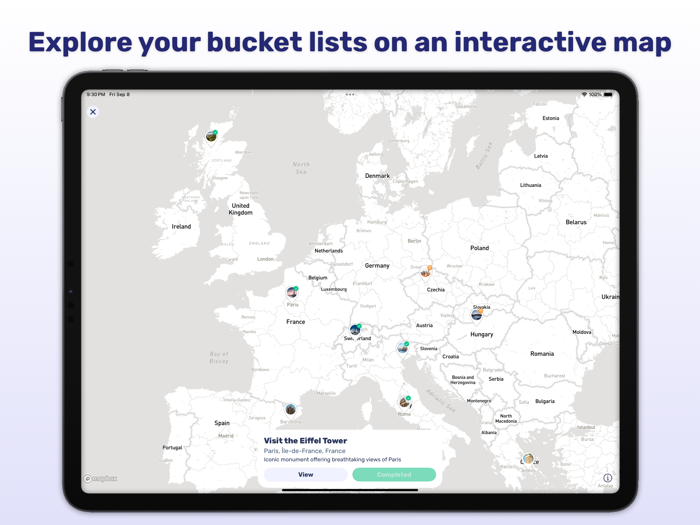This screenshot has height=525, width=700.
Task: Select the Barcelona map pin
Action: (291, 410)
